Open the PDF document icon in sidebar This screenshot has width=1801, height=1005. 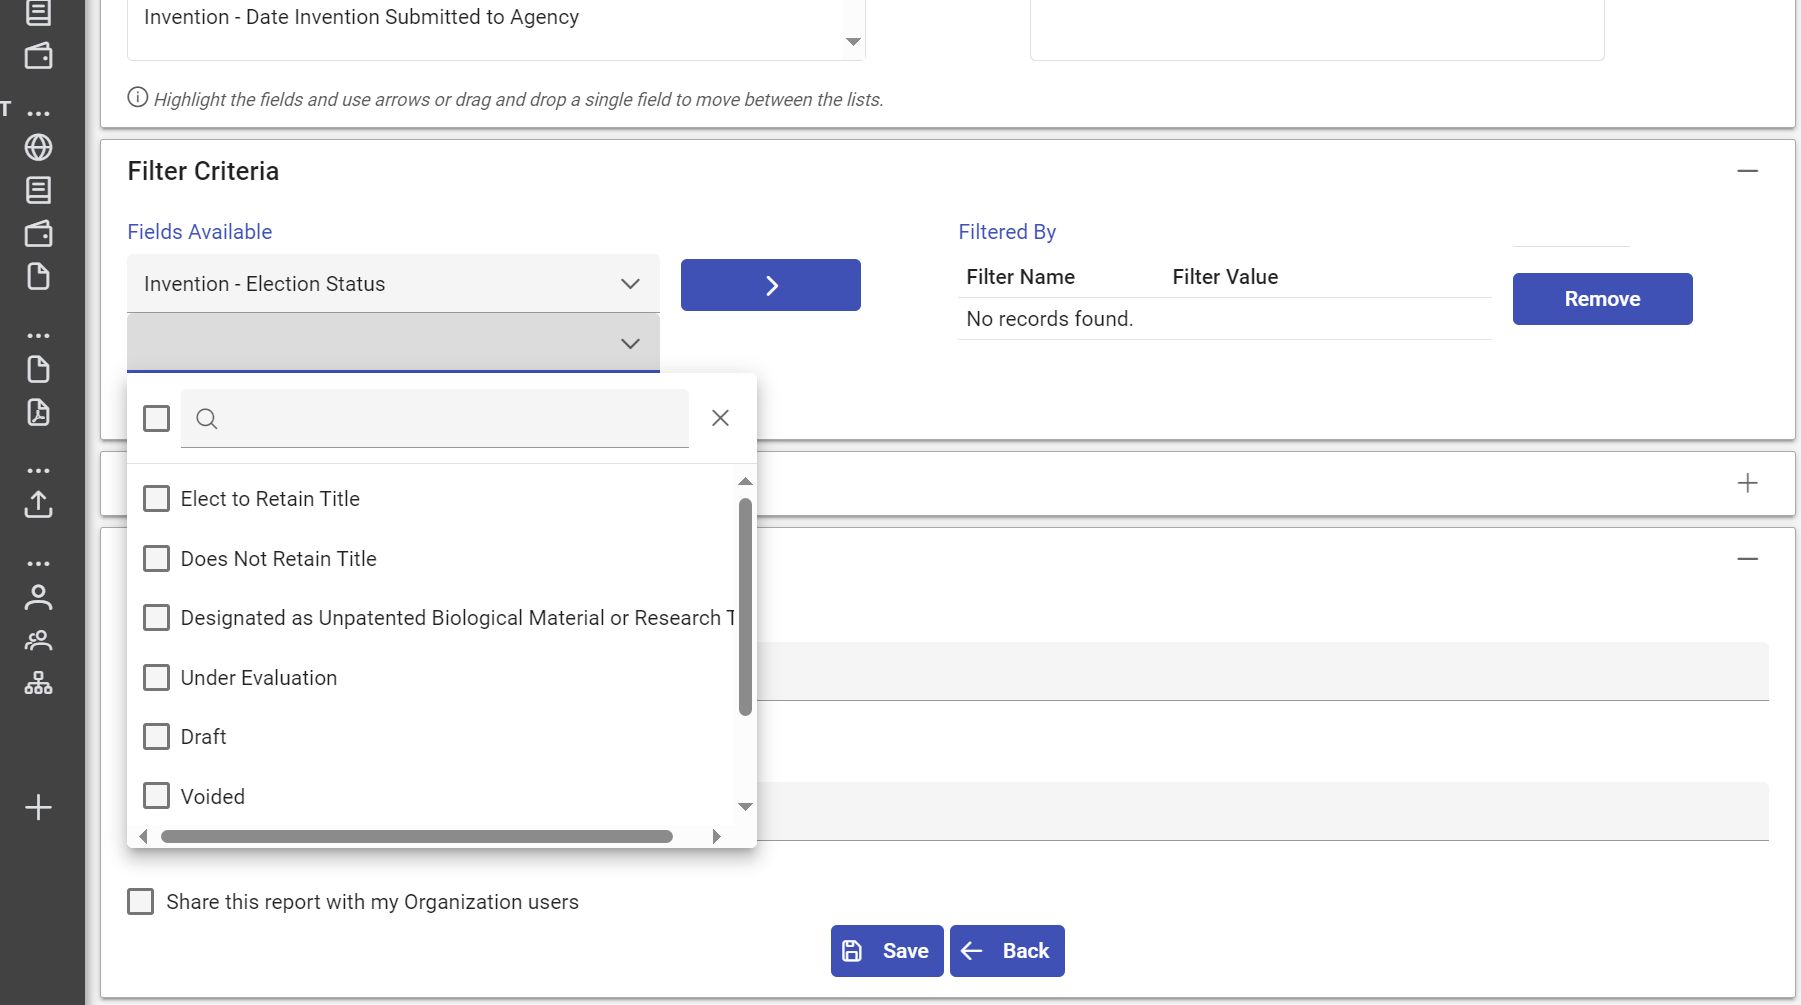click(39, 413)
